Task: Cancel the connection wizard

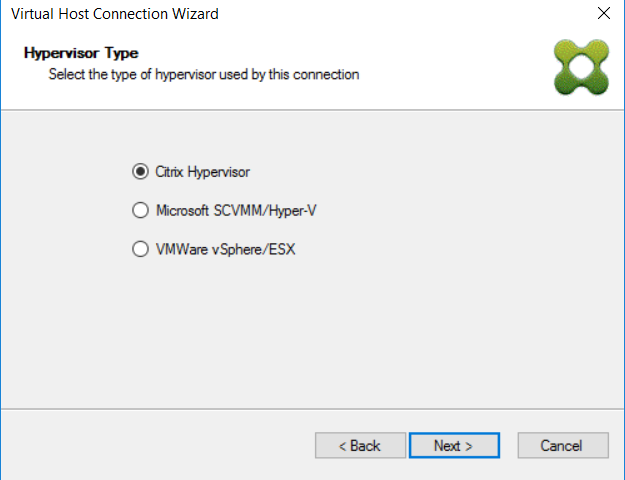Action: (x=563, y=445)
